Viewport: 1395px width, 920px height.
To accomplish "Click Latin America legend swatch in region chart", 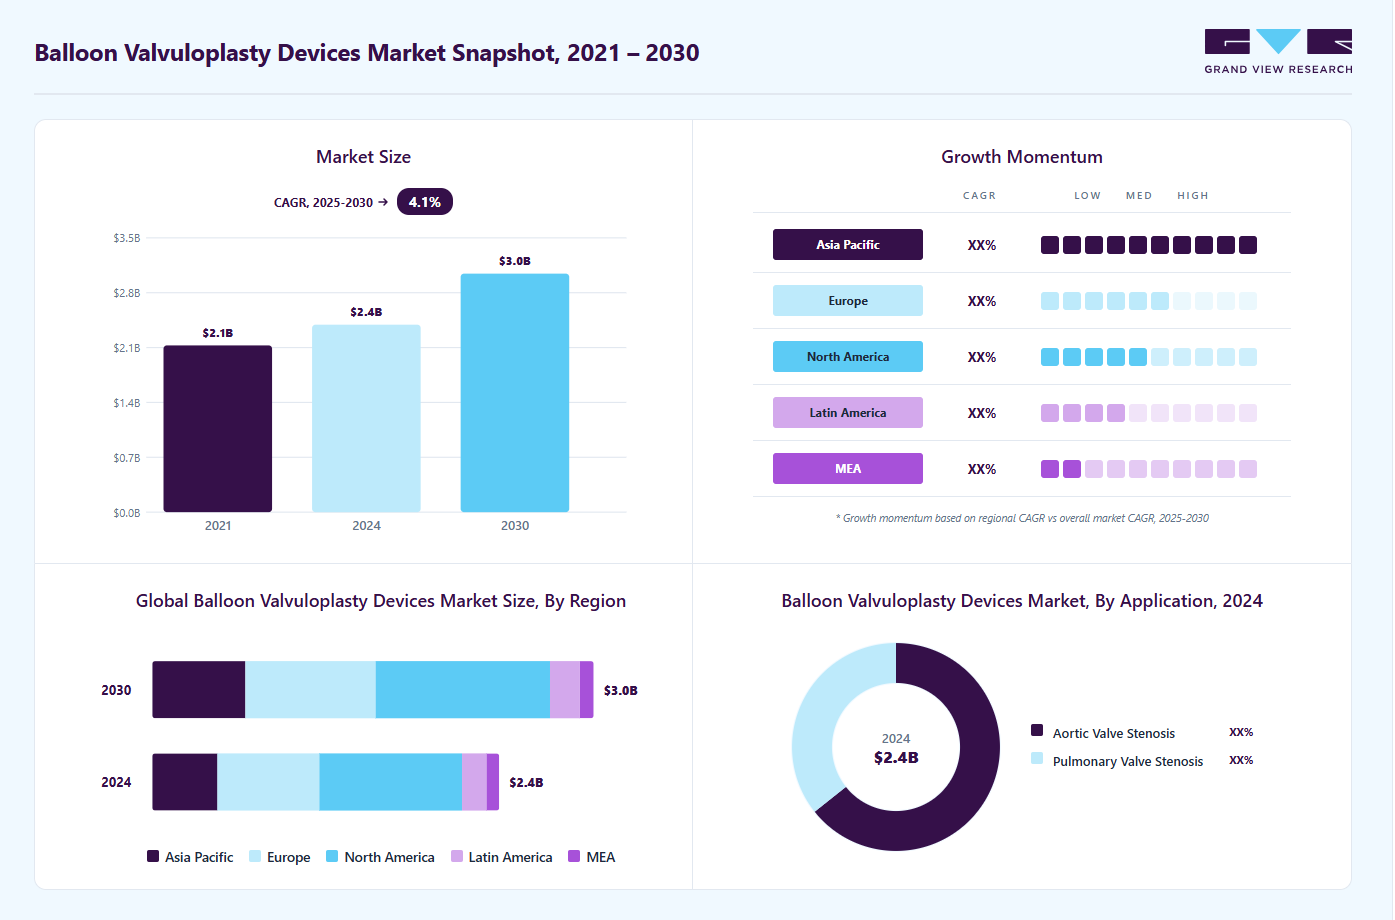I will (457, 856).
